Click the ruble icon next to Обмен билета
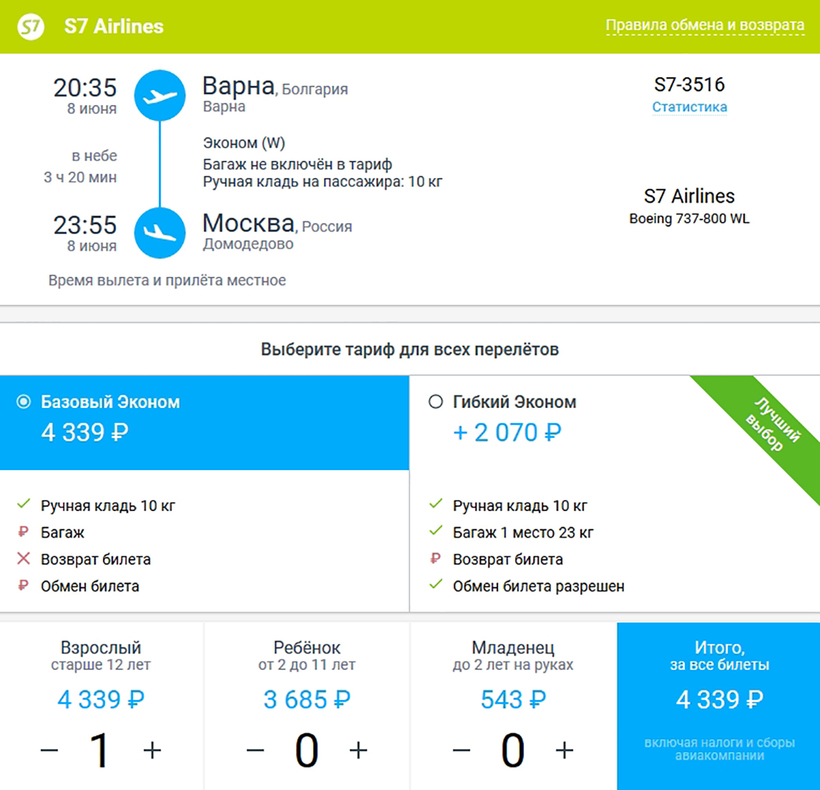820x790 pixels. tap(23, 585)
